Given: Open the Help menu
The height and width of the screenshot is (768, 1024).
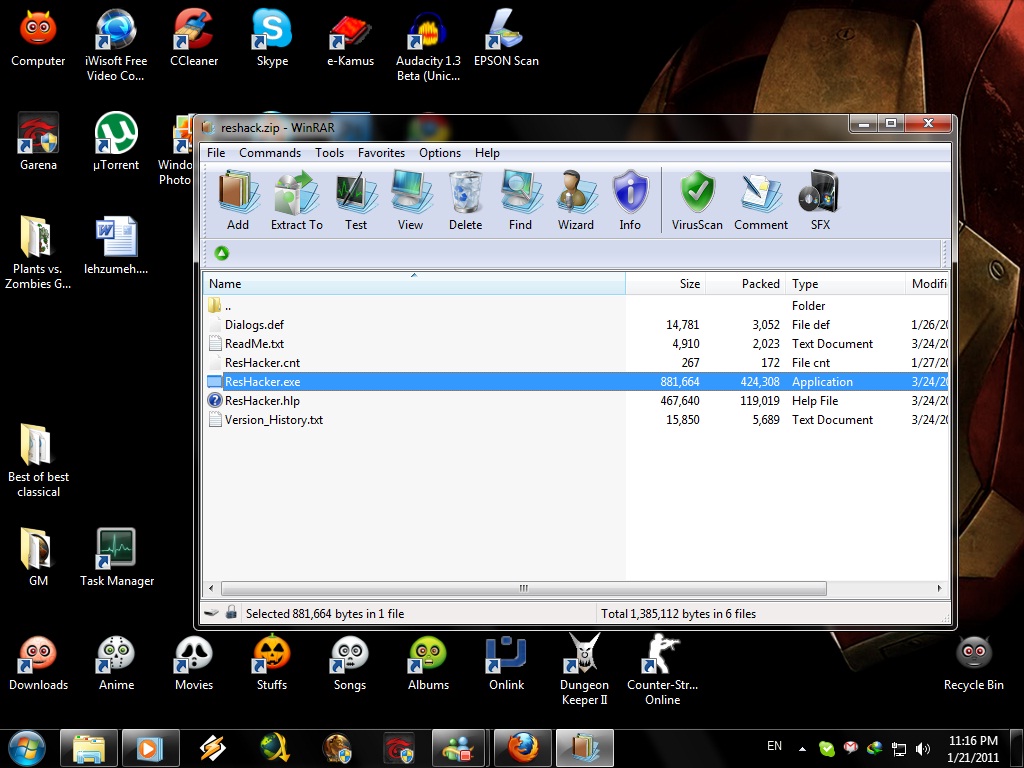Looking at the screenshot, I should pyautogui.click(x=487, y=153).
